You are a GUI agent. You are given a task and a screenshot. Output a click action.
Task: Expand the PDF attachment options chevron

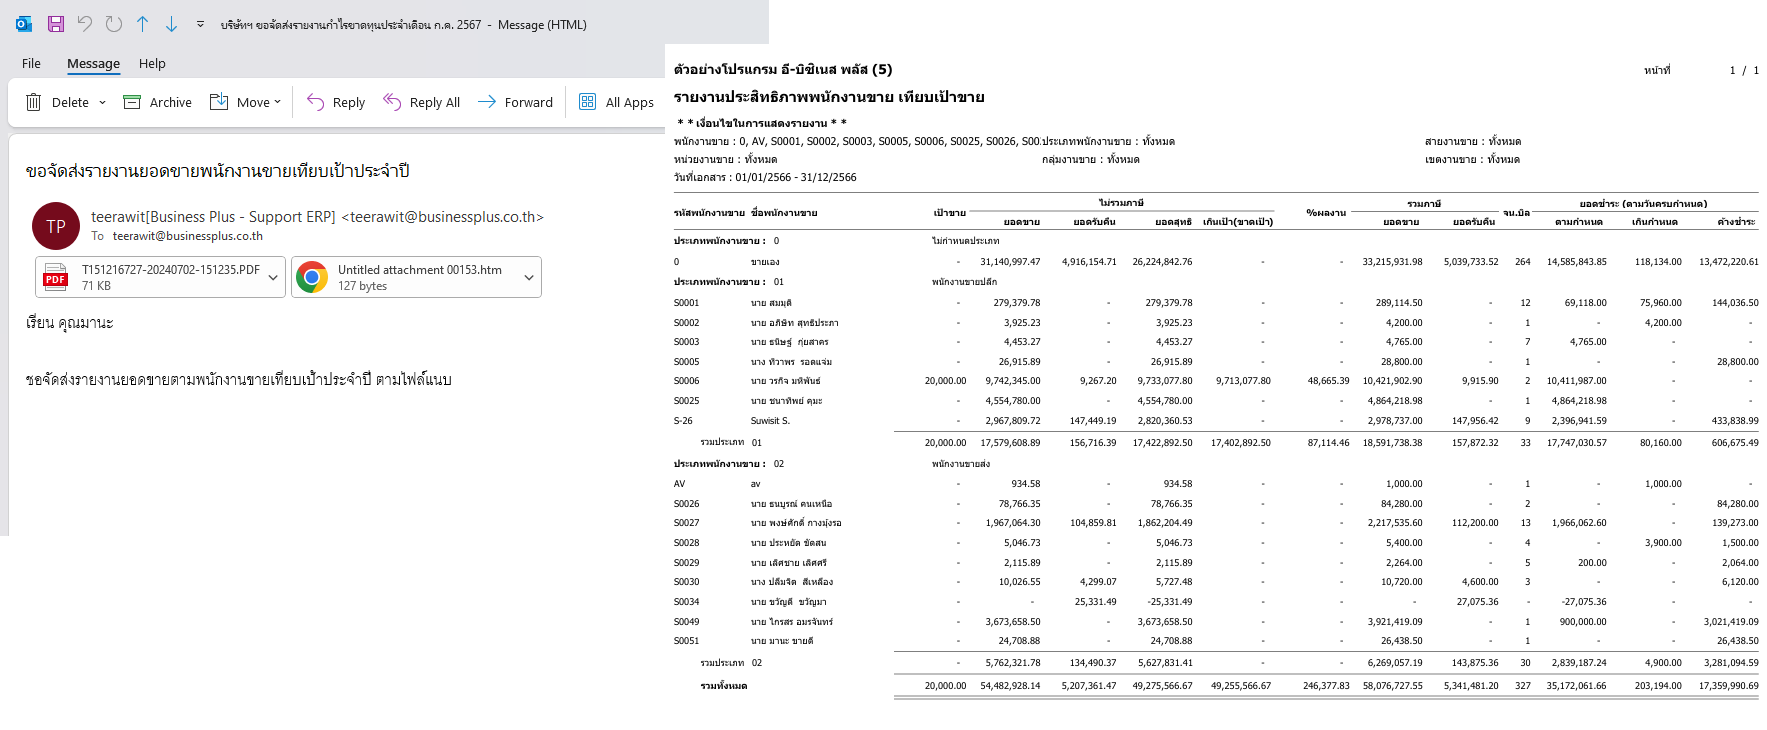coord(273,278)
